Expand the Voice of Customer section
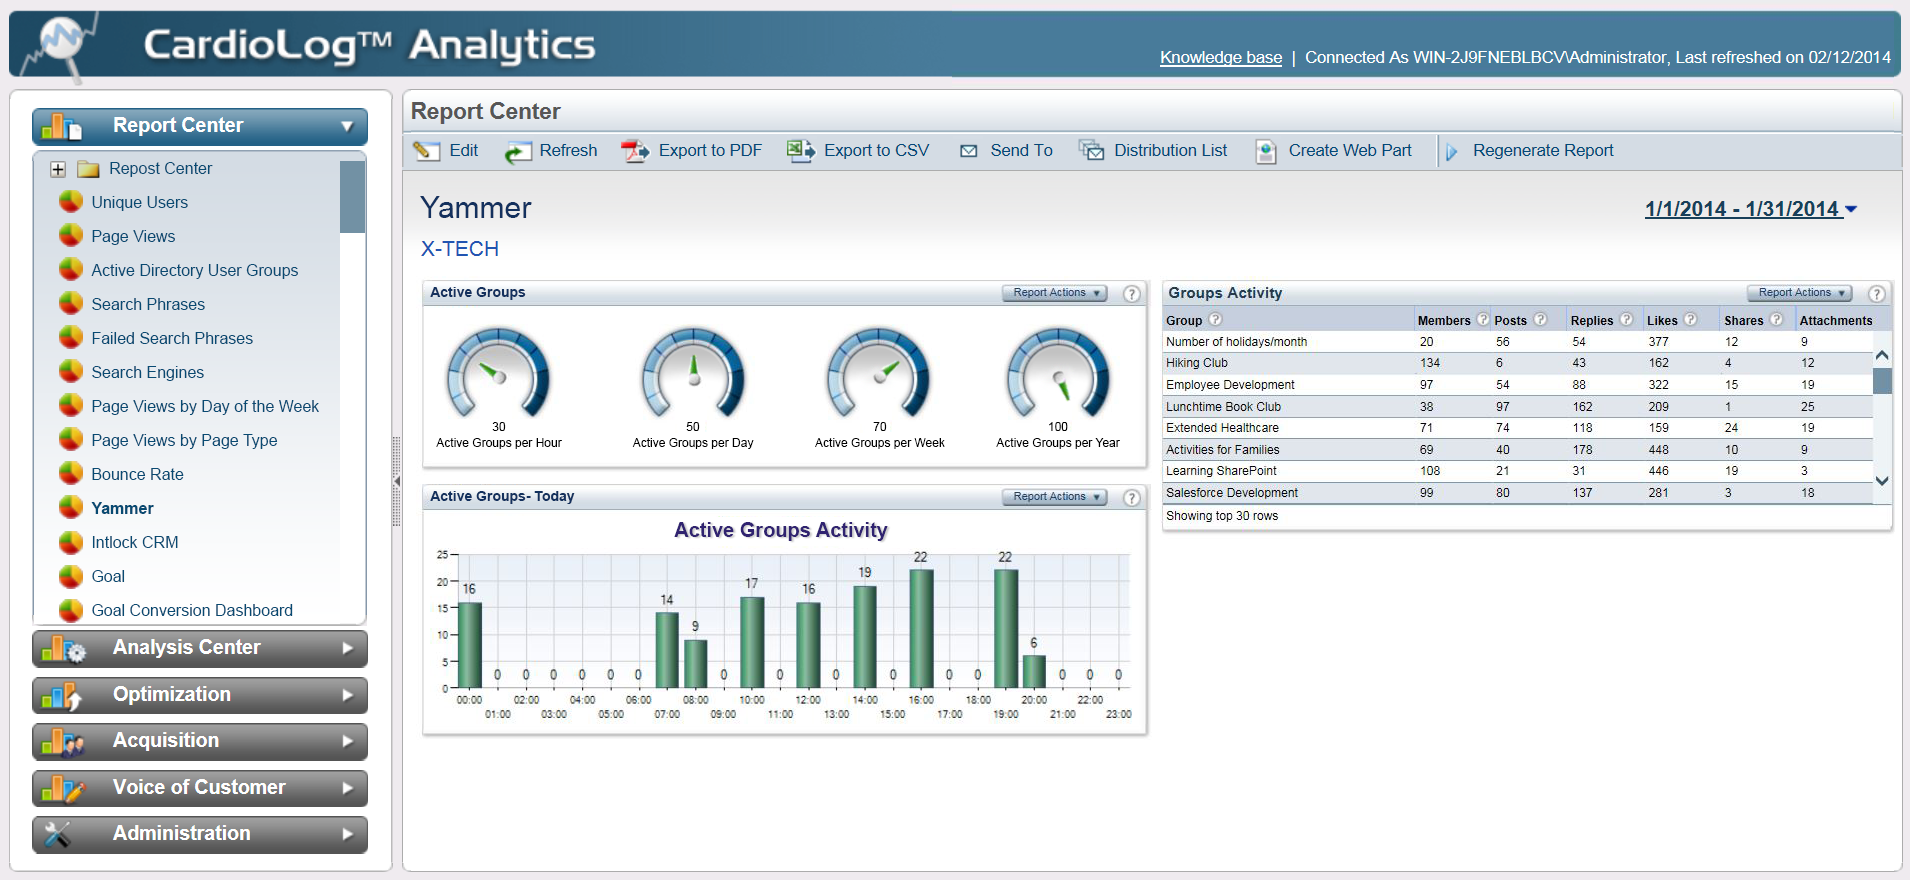Image resolution: width=1910 pixels, height=880 pixels. pyautogui.click(x=199, y=788)
